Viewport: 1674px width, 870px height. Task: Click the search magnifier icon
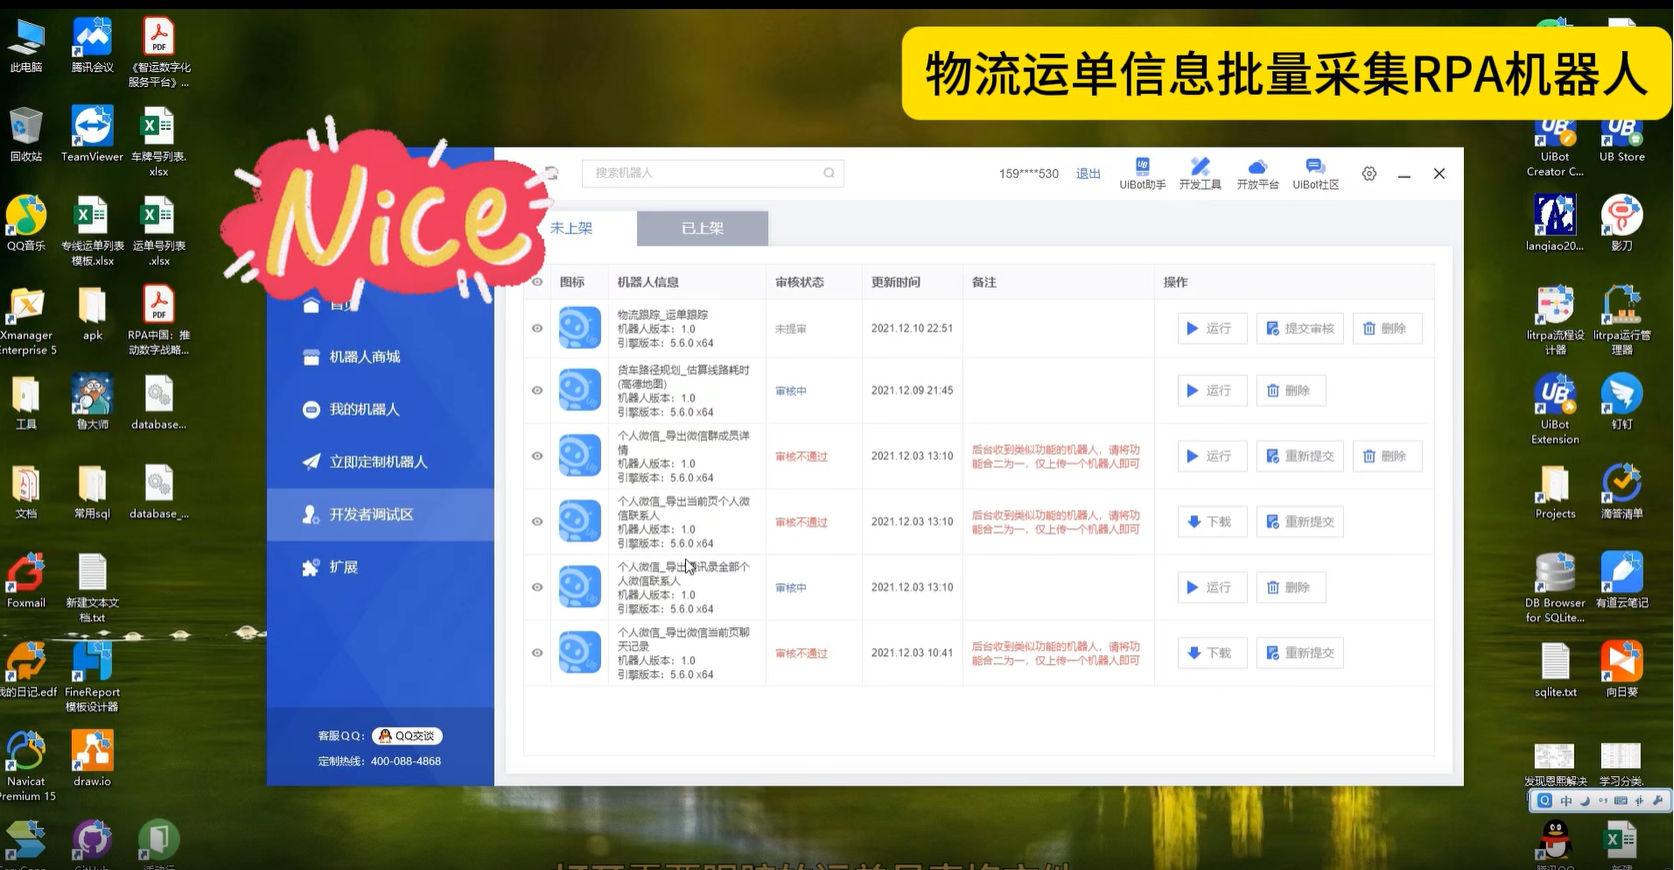point(829,173)
